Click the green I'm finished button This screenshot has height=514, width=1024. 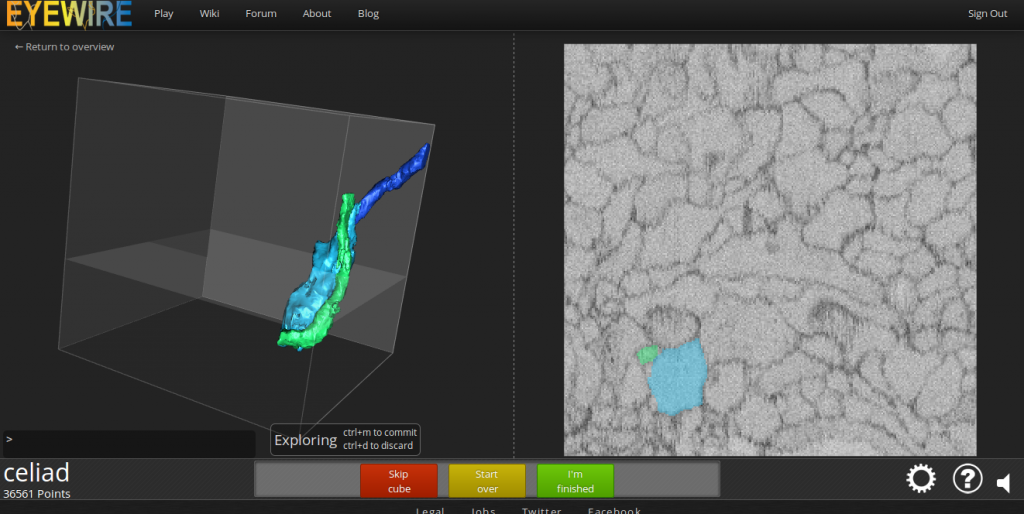[575, 481]
